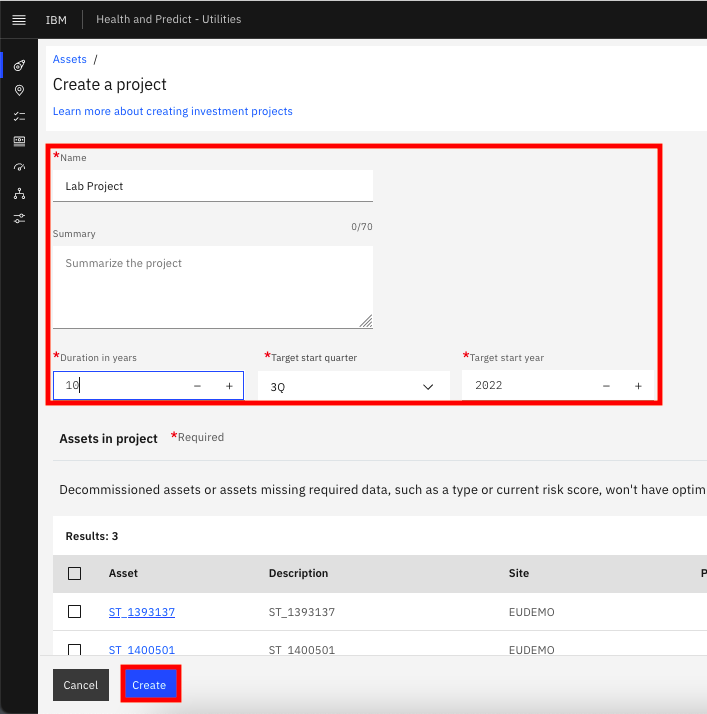Viewport: 707px width, 714px height.
Task: Go to Assets breadcrumb
Action: coord(70,59)
